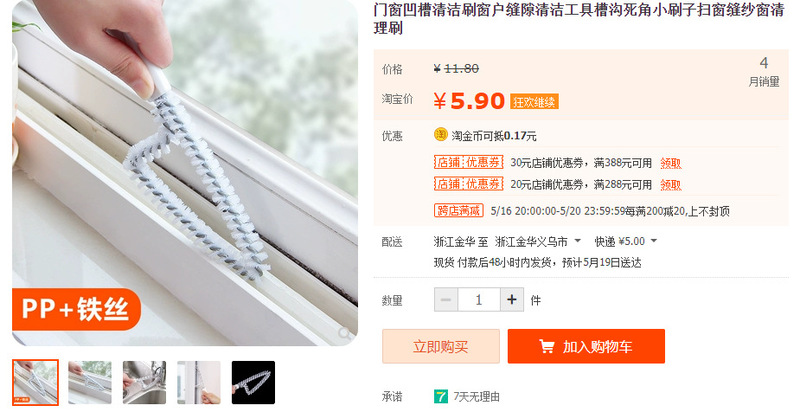Add item with 加入购物车 button
The width and height of the screenshot is (800, 412).
(x=586, y=346)
